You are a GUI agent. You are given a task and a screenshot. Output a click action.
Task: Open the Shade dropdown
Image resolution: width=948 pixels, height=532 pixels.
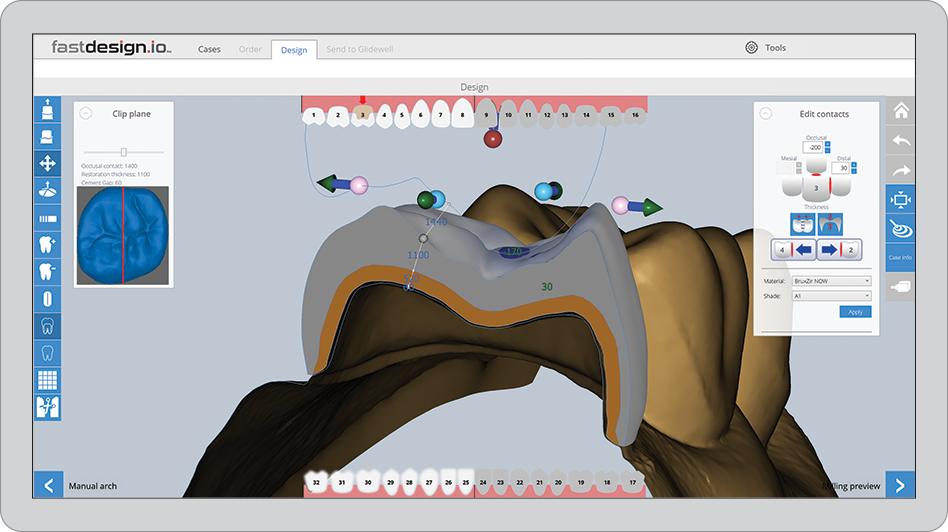[x=831, y=296]
